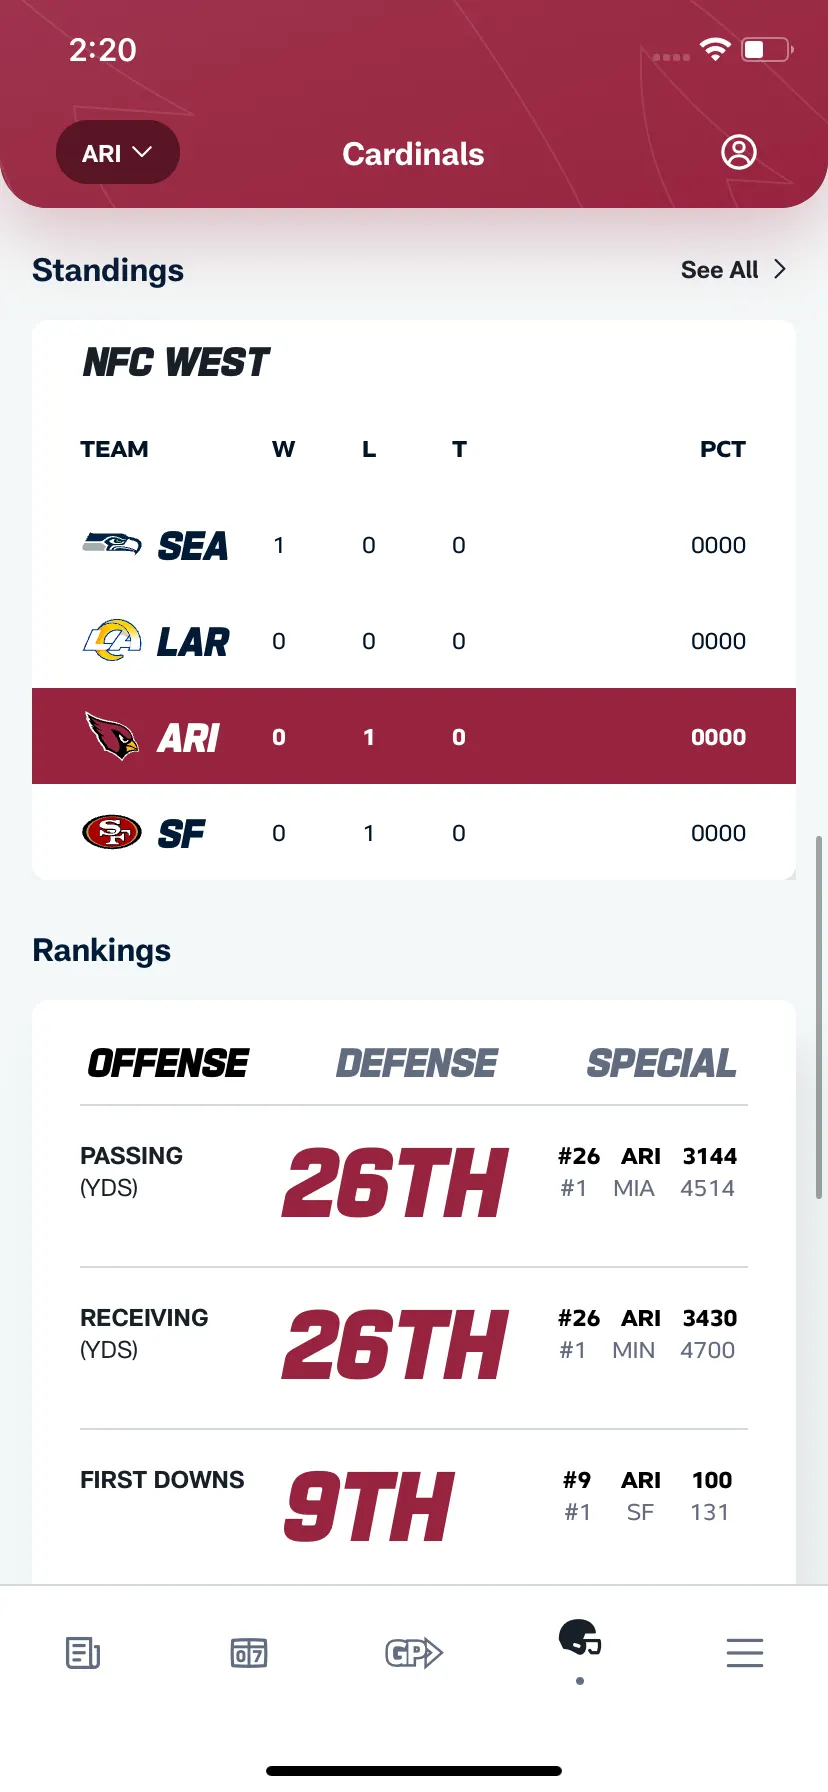
Task: Tap the RECEIVING 26TH ranking row
Action: point(414,1348)
